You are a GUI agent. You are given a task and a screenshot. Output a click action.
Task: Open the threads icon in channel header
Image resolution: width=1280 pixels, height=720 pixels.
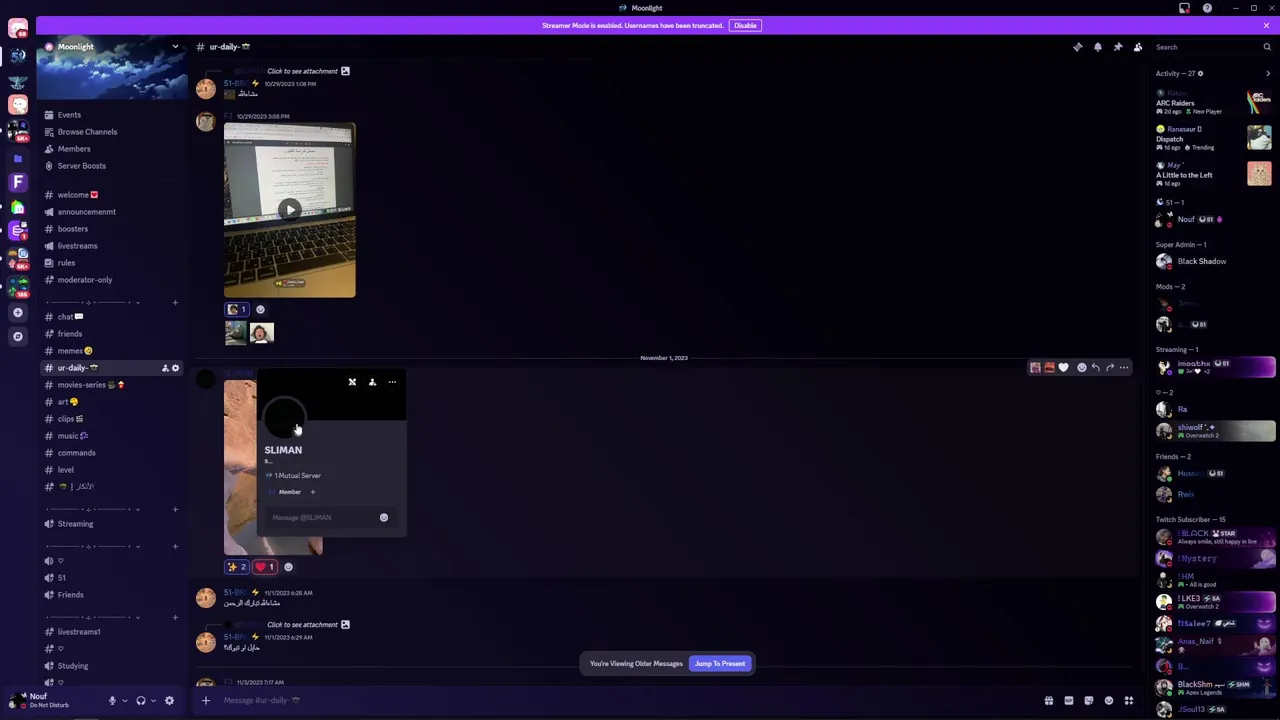[x=1077, y=47]
